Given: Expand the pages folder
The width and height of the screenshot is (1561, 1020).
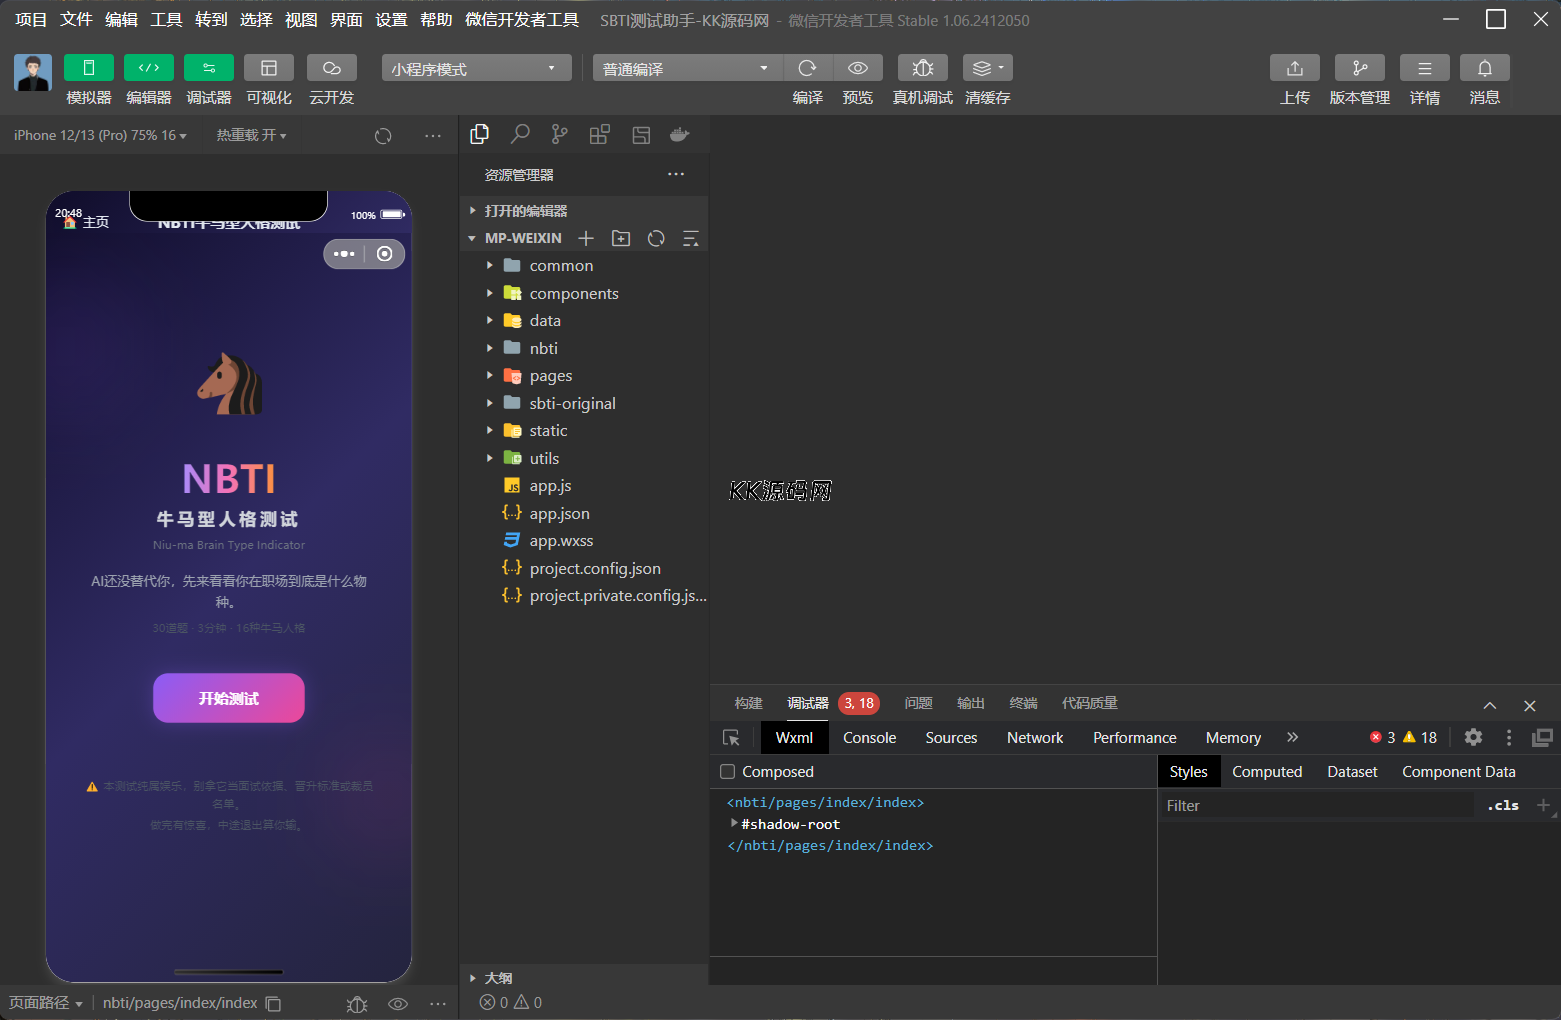Looking at the screenshot, I should [x=550, y=376].
